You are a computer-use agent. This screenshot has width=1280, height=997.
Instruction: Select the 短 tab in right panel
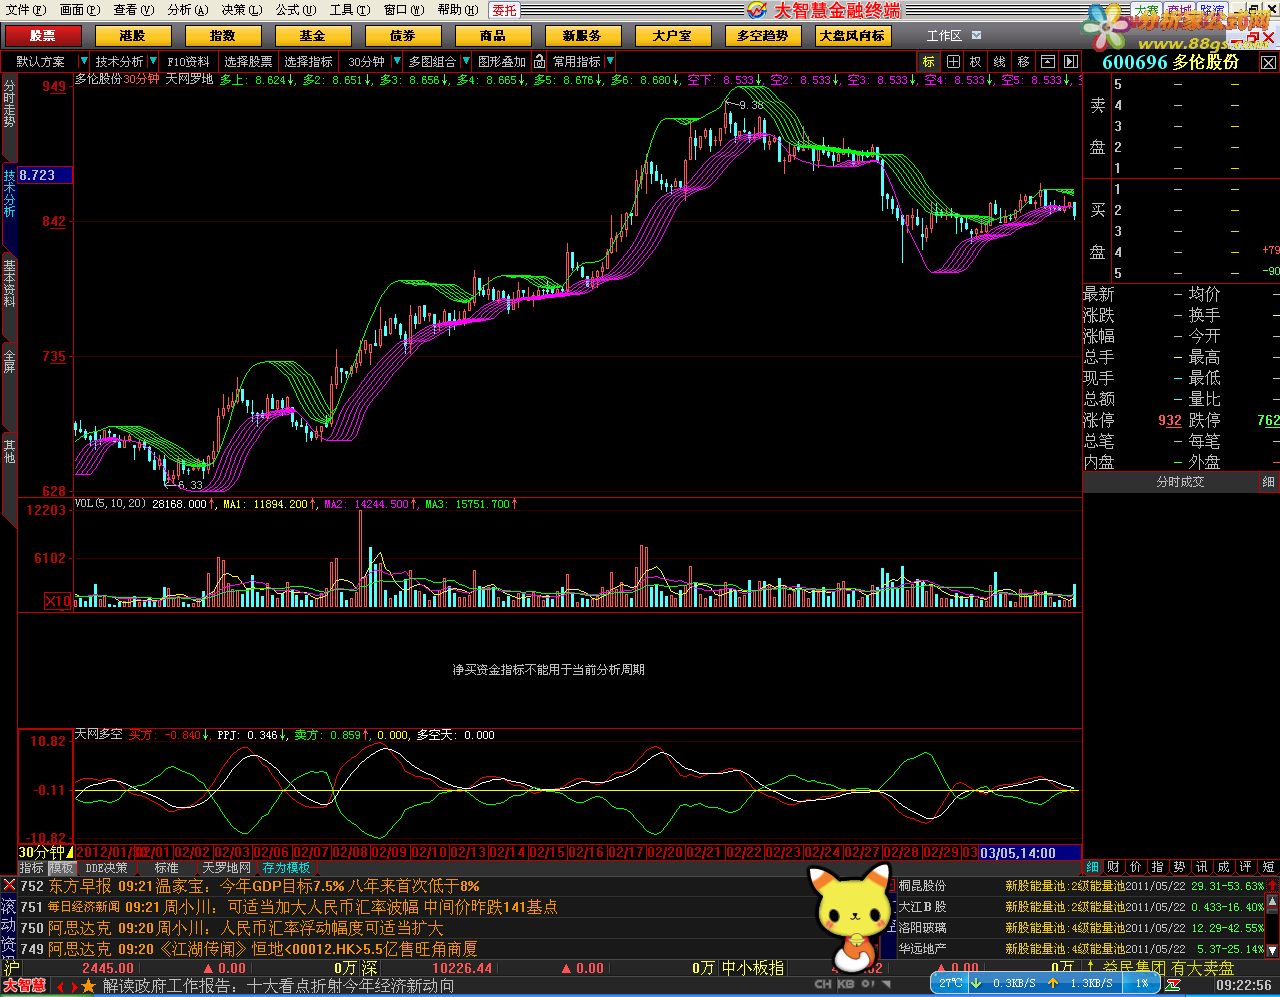[x=1268, y=867]
